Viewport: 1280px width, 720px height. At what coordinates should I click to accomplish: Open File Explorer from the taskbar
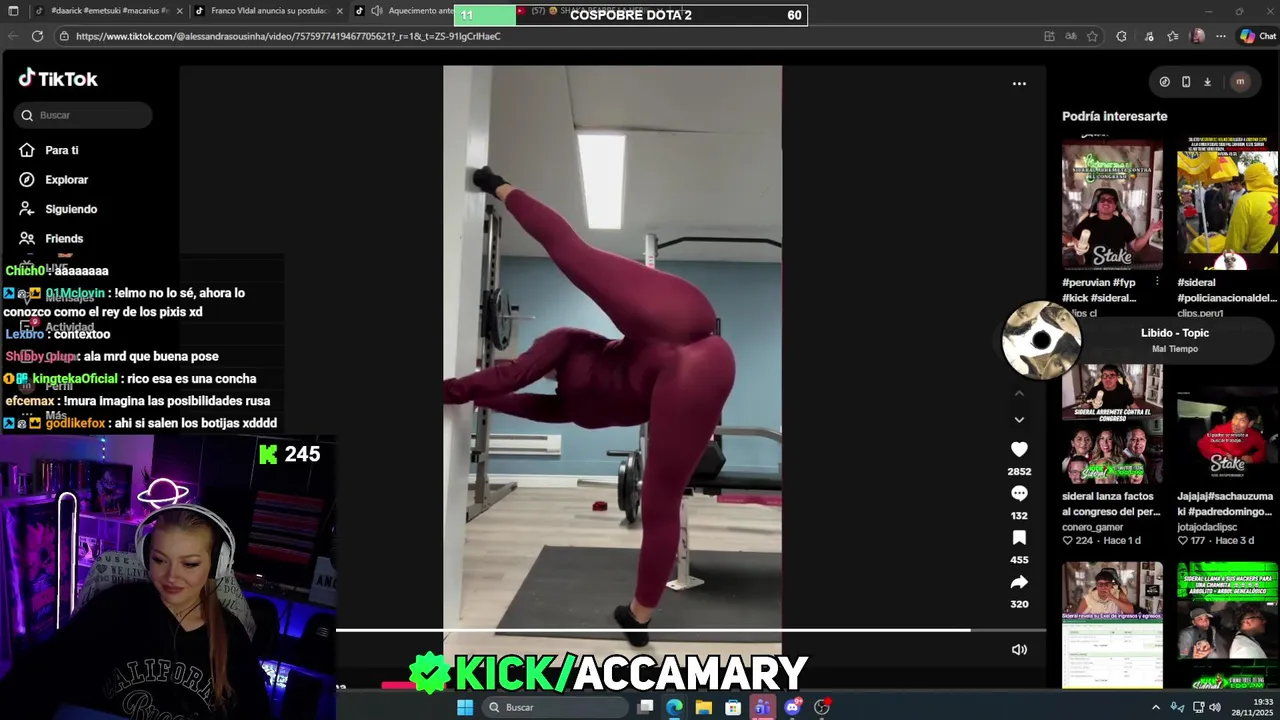pos(704,707)
